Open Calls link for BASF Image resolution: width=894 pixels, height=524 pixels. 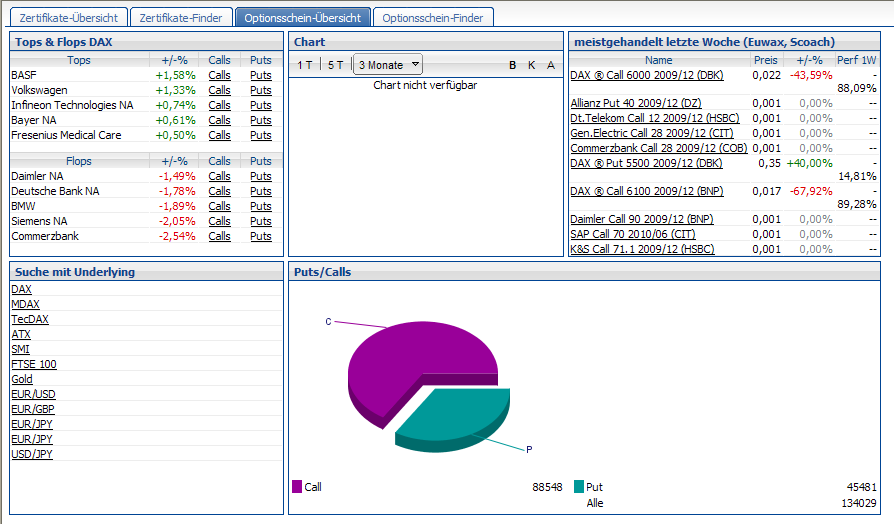(x=219, y=75)
